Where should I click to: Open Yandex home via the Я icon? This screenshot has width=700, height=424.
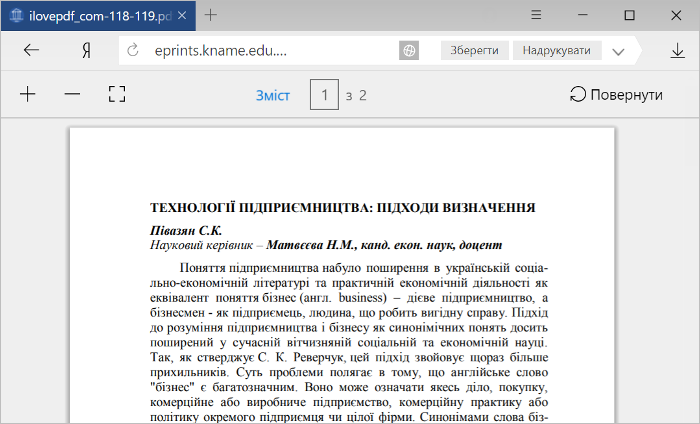pos(87,50)
